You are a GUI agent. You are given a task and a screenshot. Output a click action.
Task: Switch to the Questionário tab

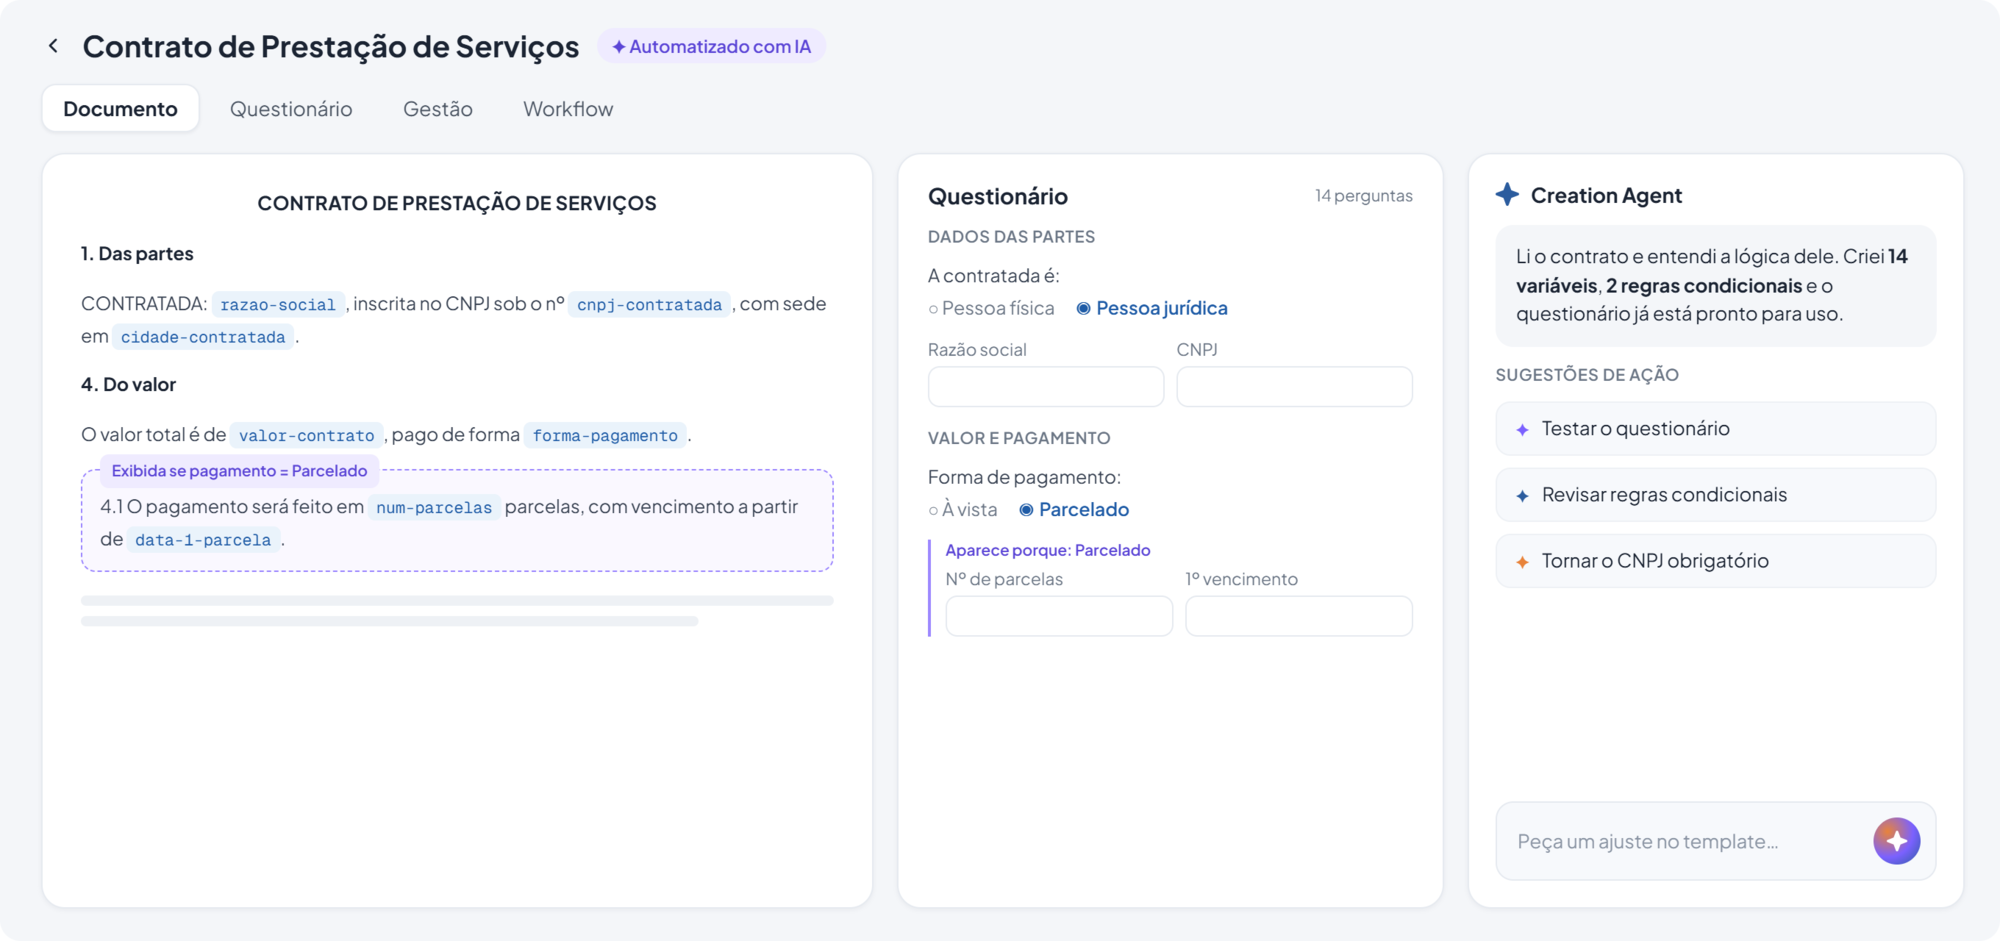tap(291, 108)
